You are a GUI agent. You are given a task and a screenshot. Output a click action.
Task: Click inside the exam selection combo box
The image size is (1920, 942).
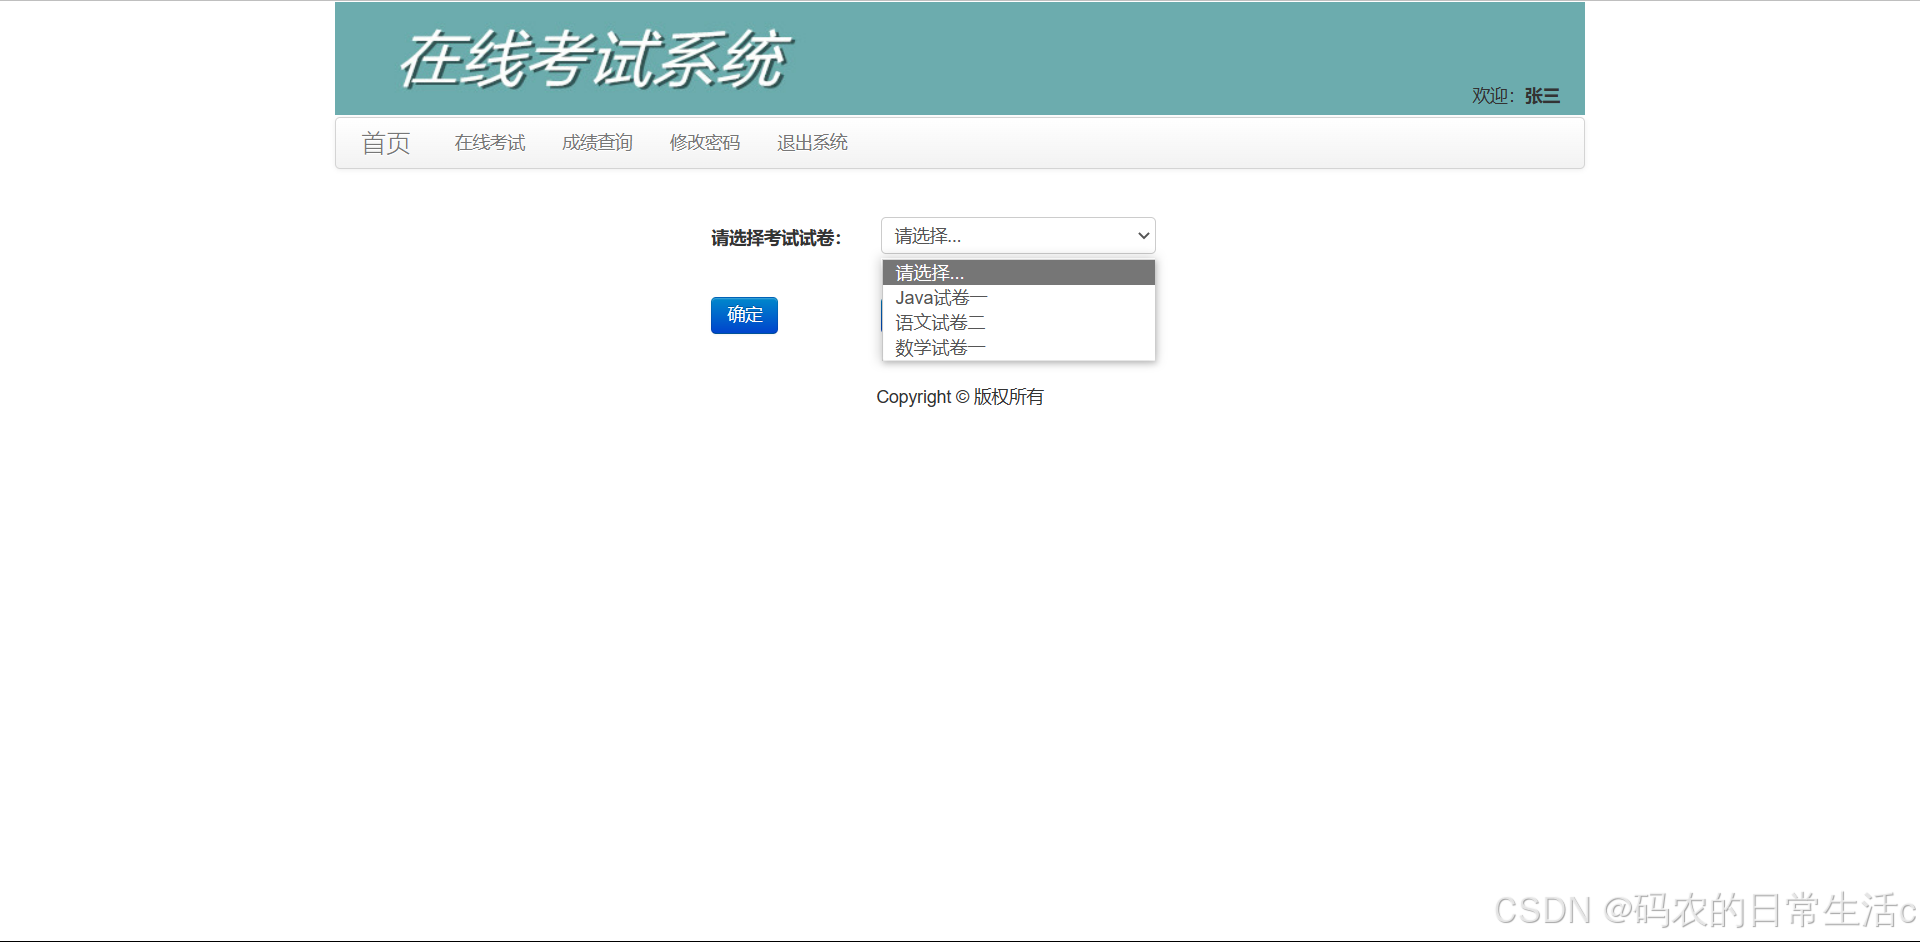[1000, 235]
